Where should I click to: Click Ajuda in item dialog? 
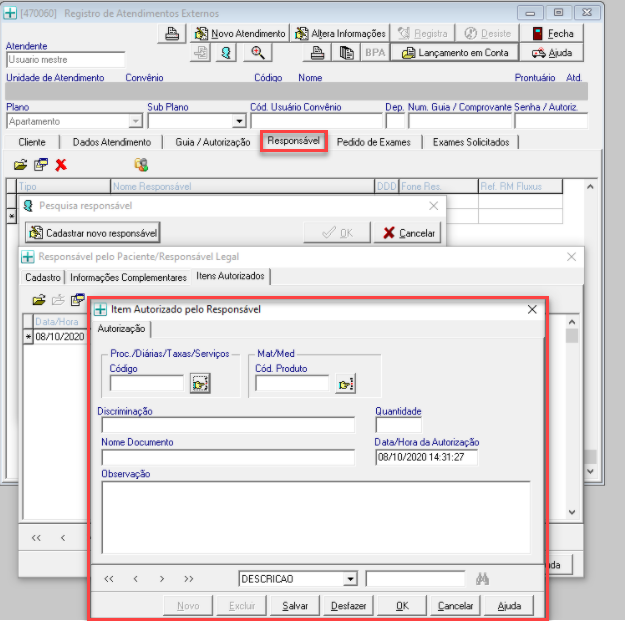coord(509,606)
